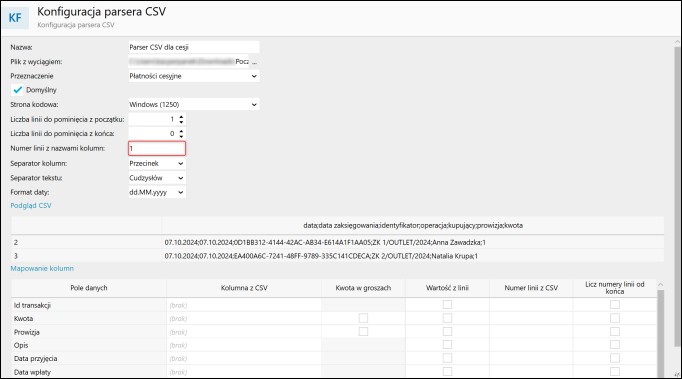Image resolution: width=682 pixels, height=379 pixels.
Task: Decrease lines to skip from beginning
Action: 181,122
